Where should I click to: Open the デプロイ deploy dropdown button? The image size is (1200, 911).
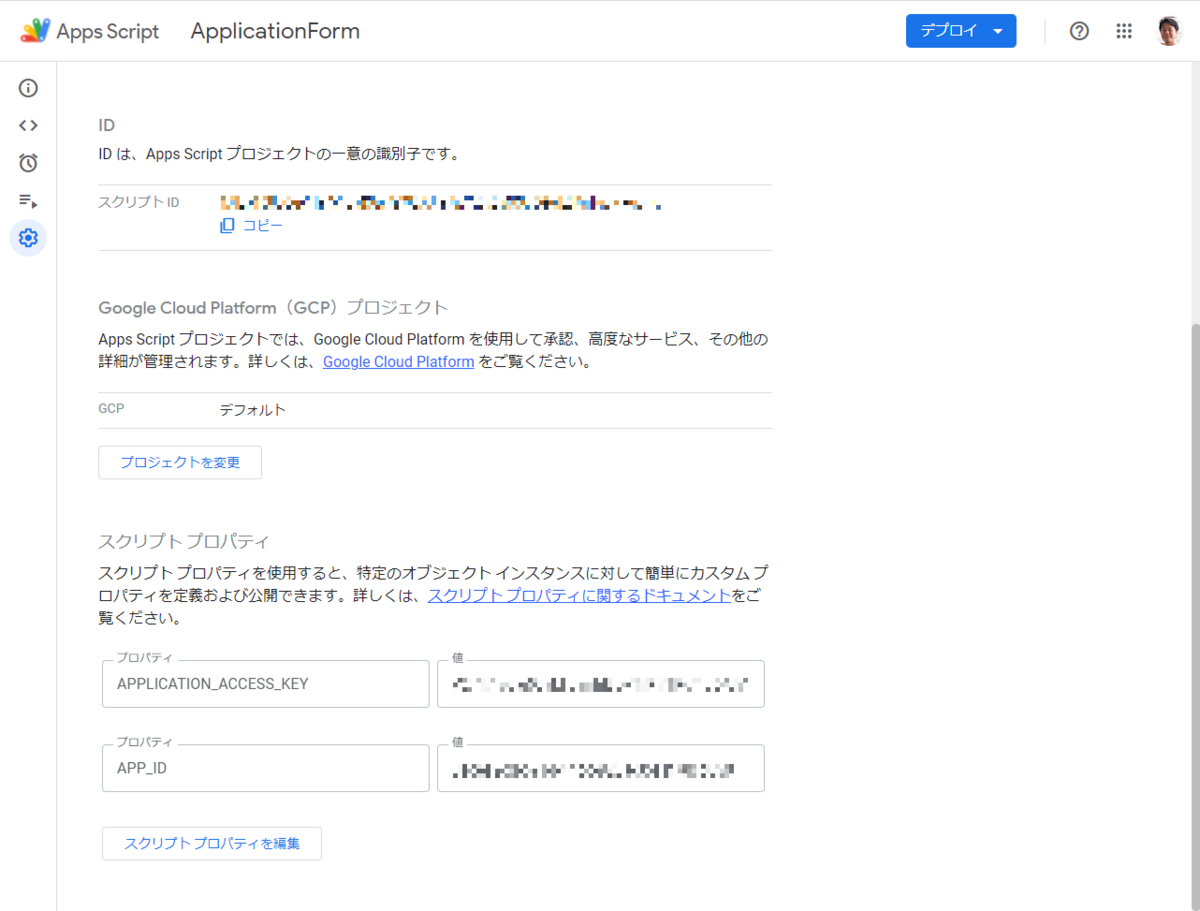click(961, 31)
